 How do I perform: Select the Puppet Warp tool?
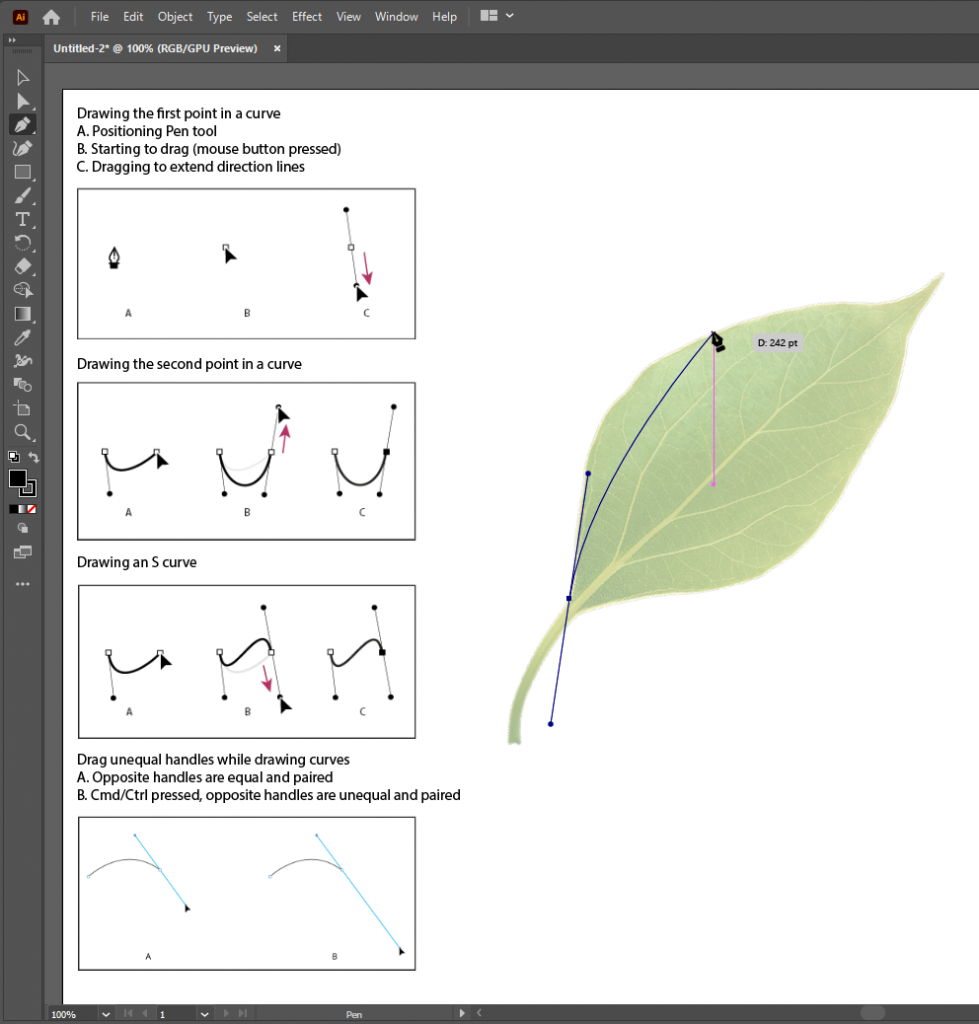pyautogui.click(x=23, y=361)
